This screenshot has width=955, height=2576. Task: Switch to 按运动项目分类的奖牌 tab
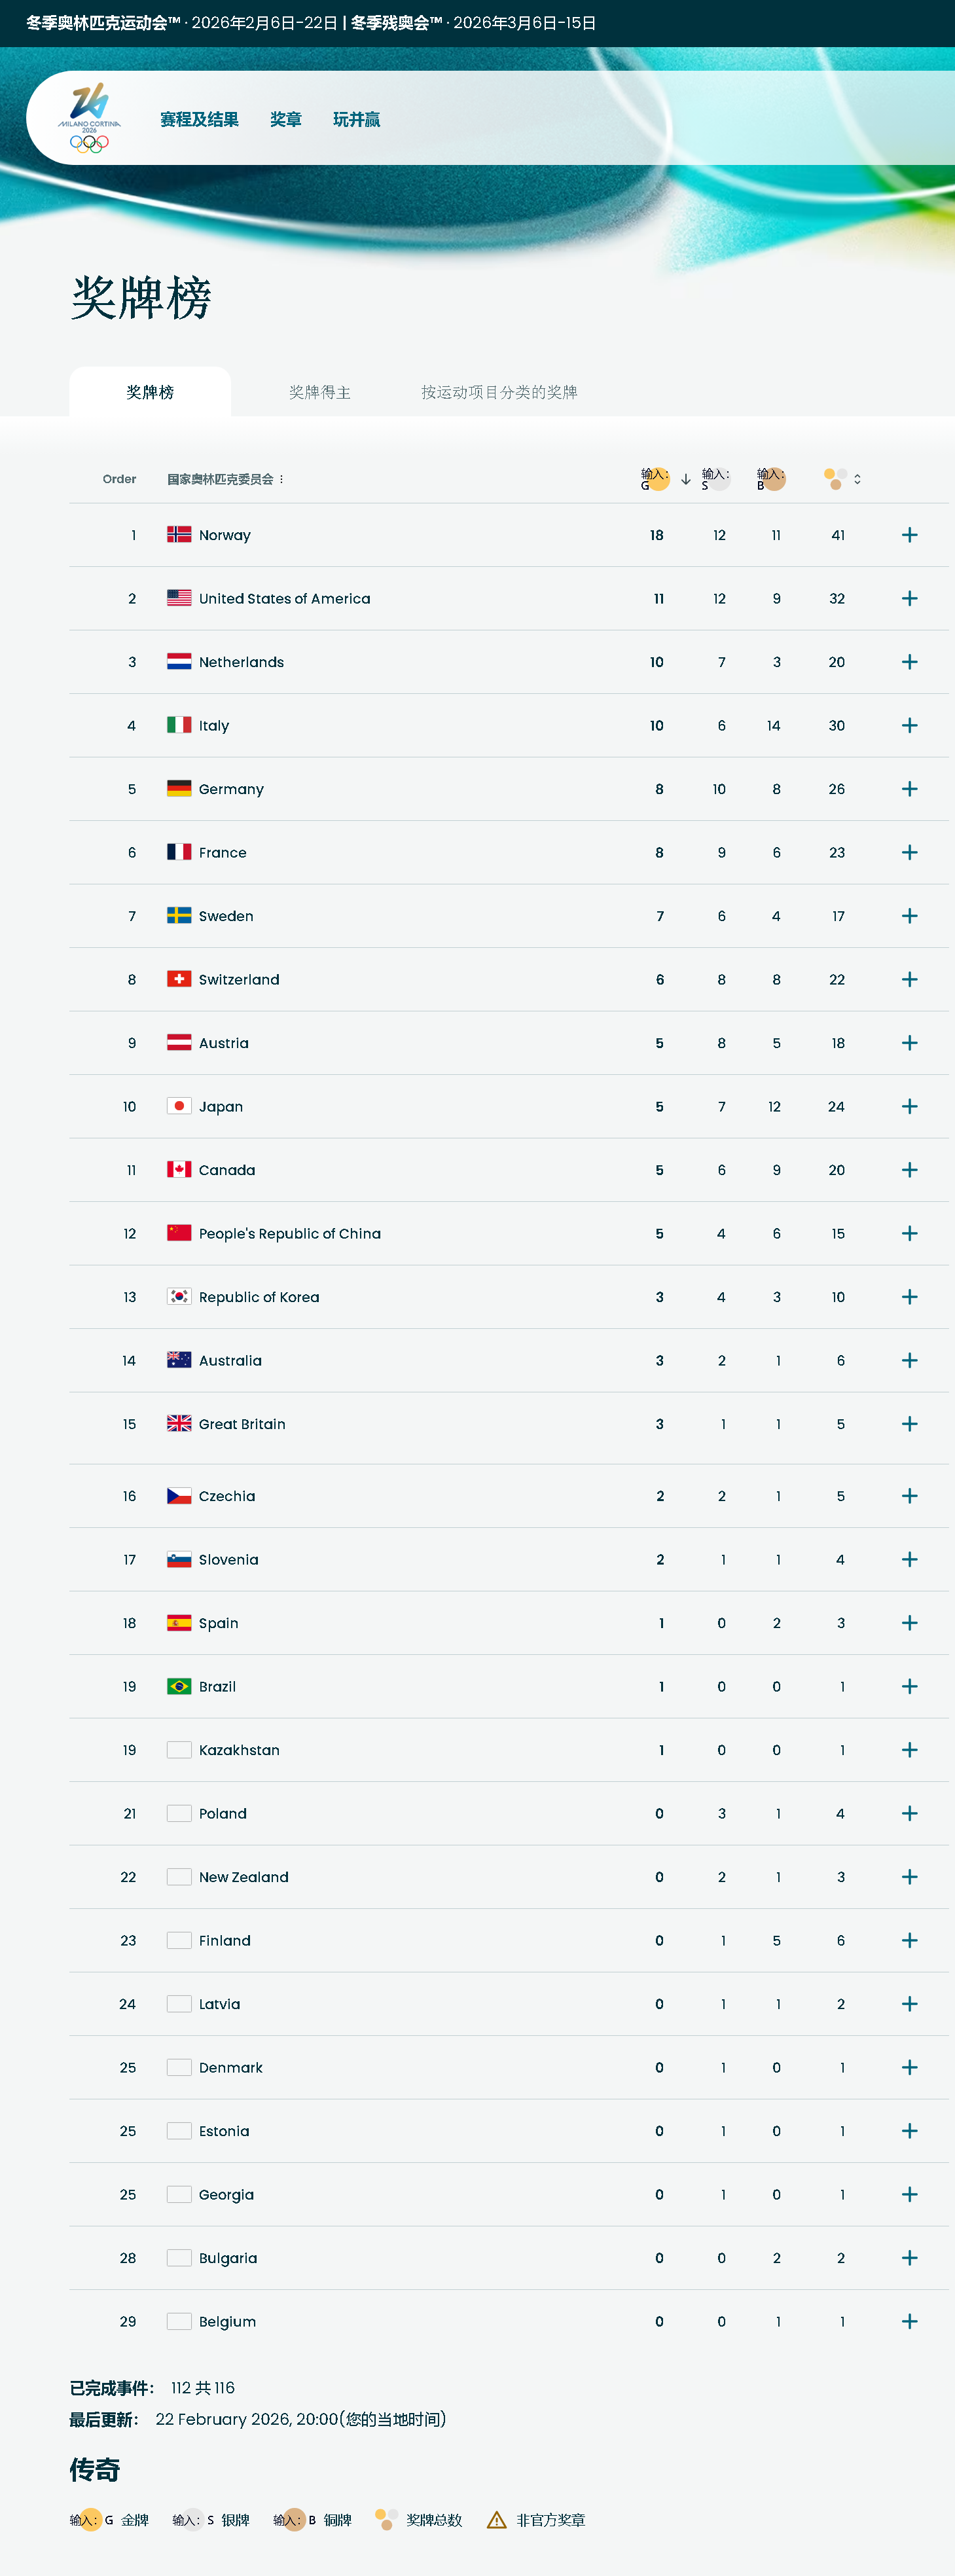point(499,392)
